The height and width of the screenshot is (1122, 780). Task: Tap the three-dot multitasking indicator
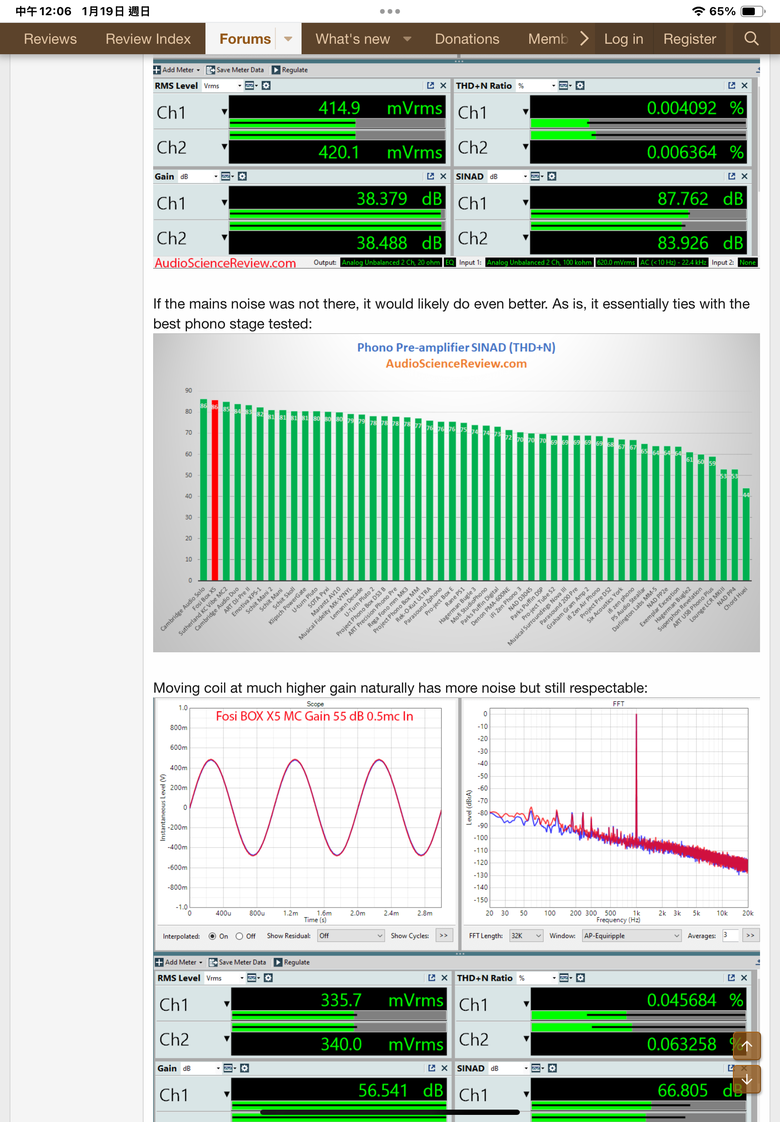(390, 11)
